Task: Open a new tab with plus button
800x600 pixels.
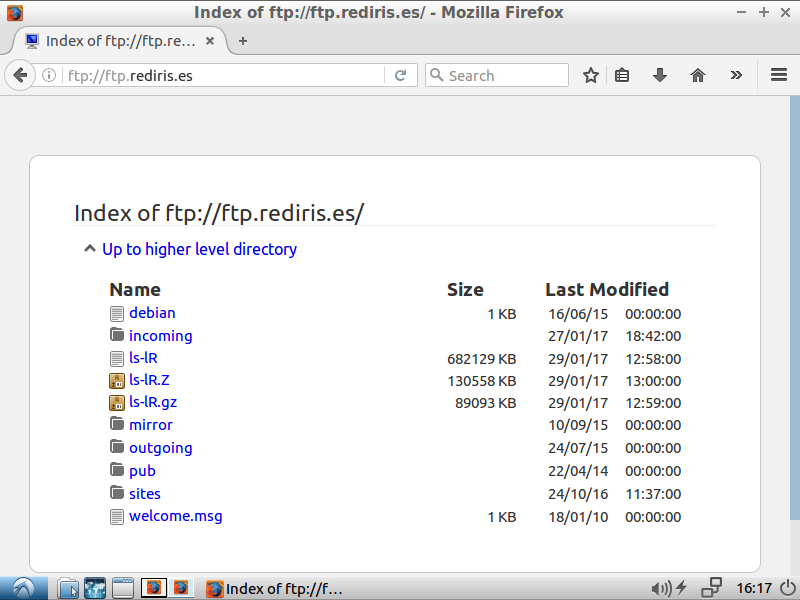Action: 242,41
